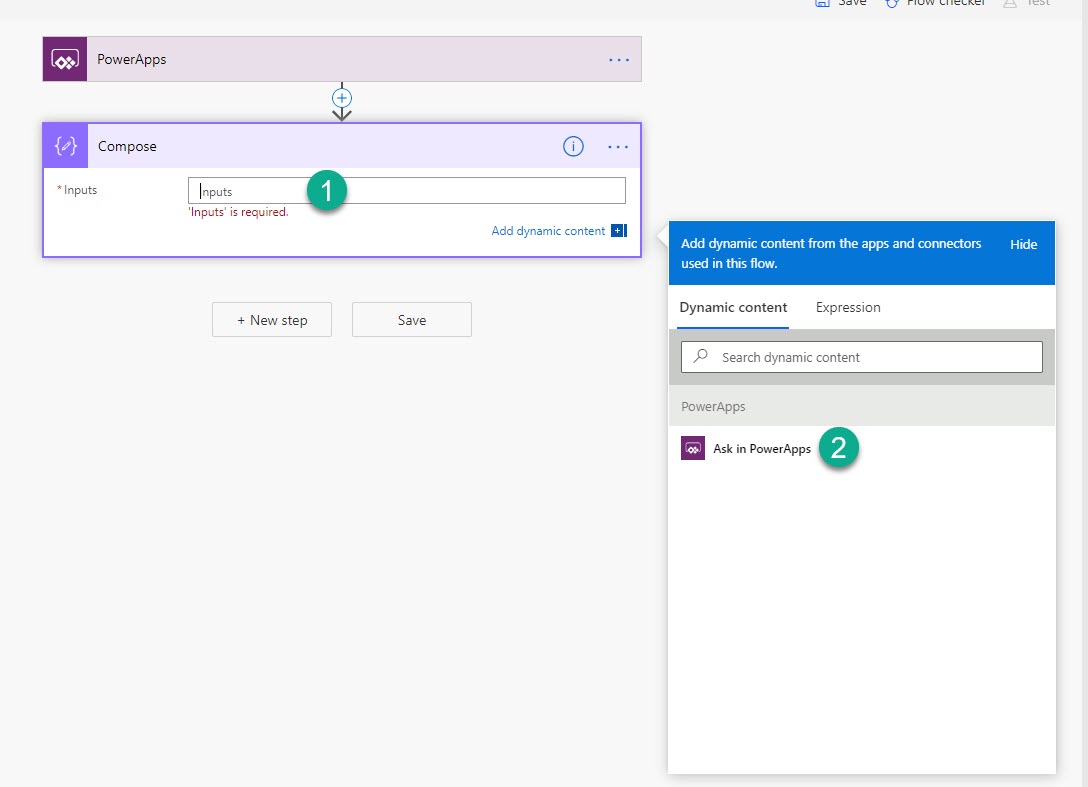Switch to the Expression tab

848,308
